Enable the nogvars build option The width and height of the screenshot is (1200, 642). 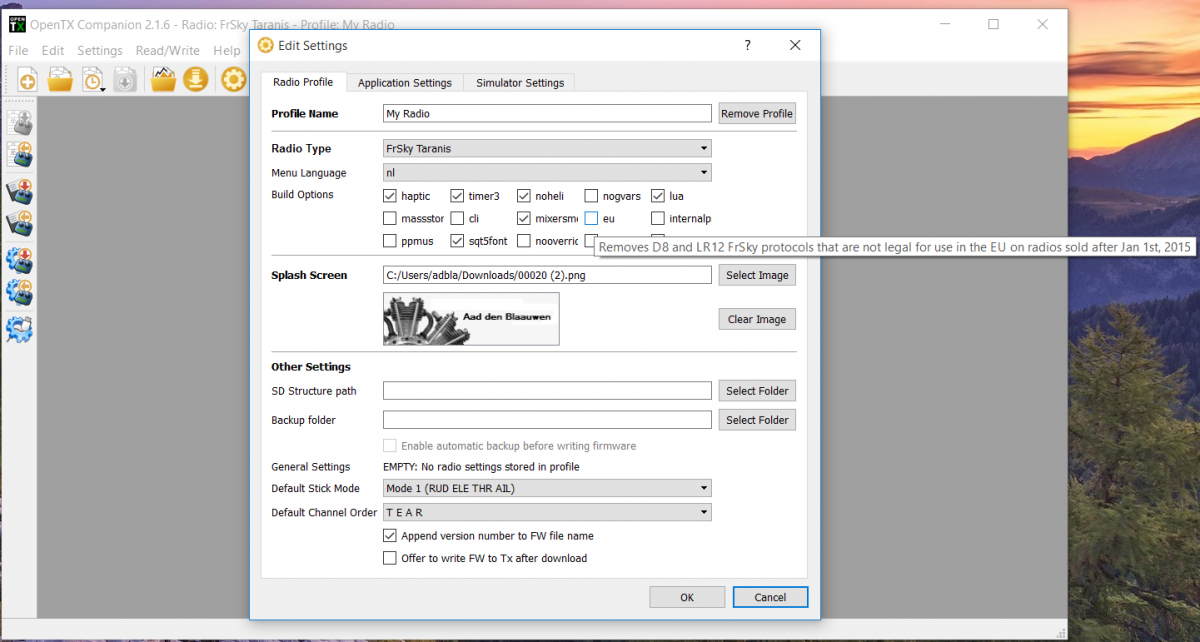tap(592, 196)
